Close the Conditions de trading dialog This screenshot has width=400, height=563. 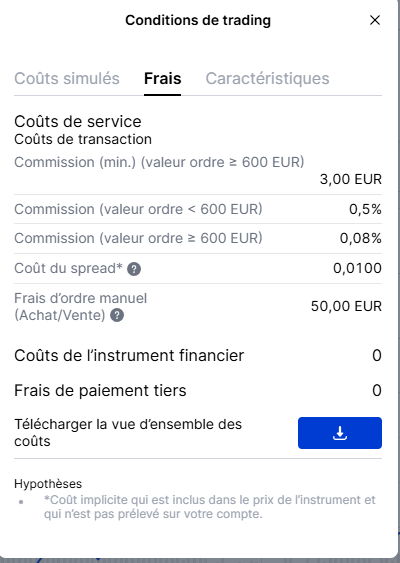375,20
